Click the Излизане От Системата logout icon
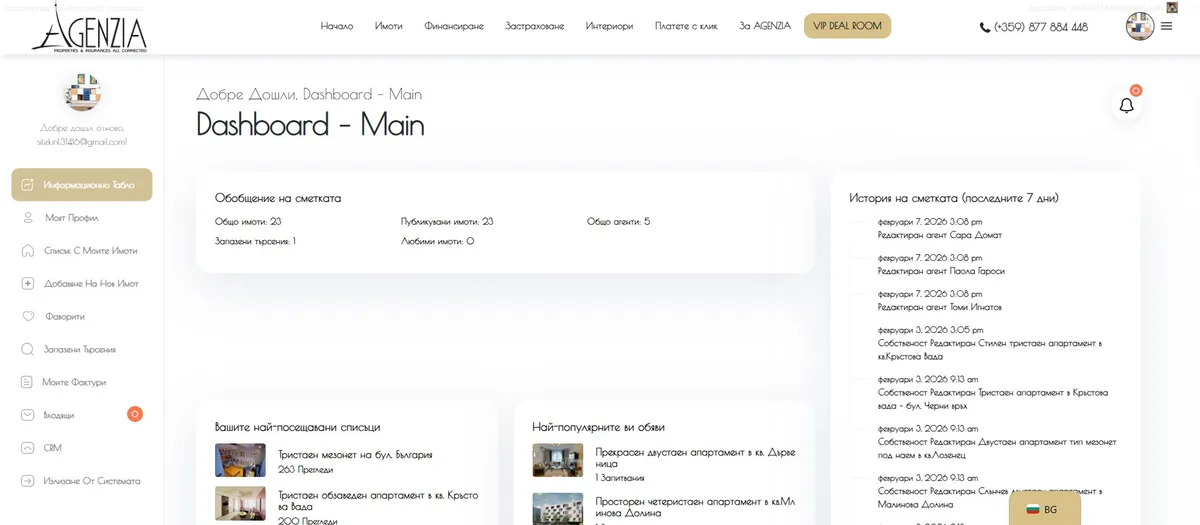1200x525 pixels. [x=27, y=481]
